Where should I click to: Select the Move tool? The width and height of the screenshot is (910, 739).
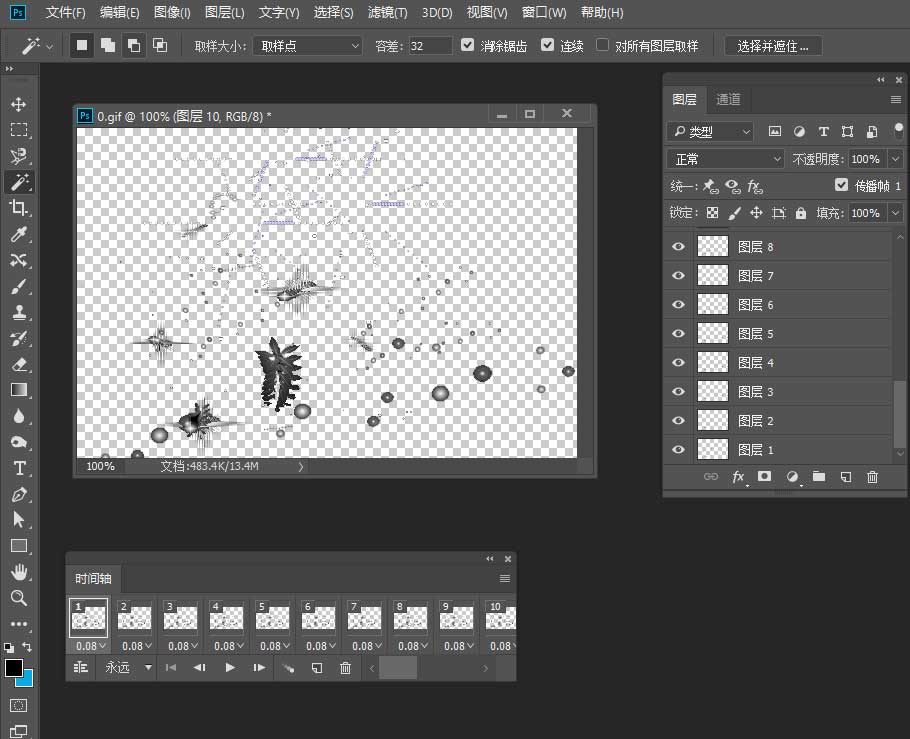pyautogui.click(x=19, y=104)
